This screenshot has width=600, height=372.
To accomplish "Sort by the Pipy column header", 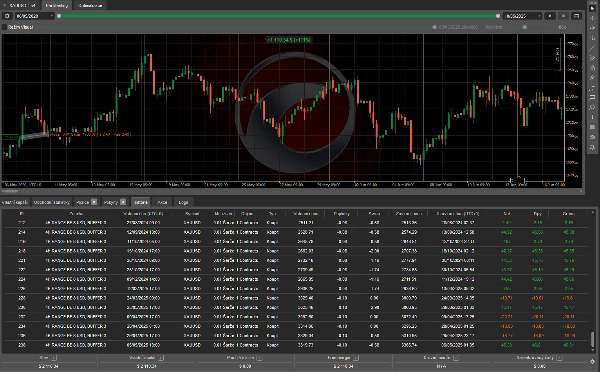I will [x=537, y=214].
